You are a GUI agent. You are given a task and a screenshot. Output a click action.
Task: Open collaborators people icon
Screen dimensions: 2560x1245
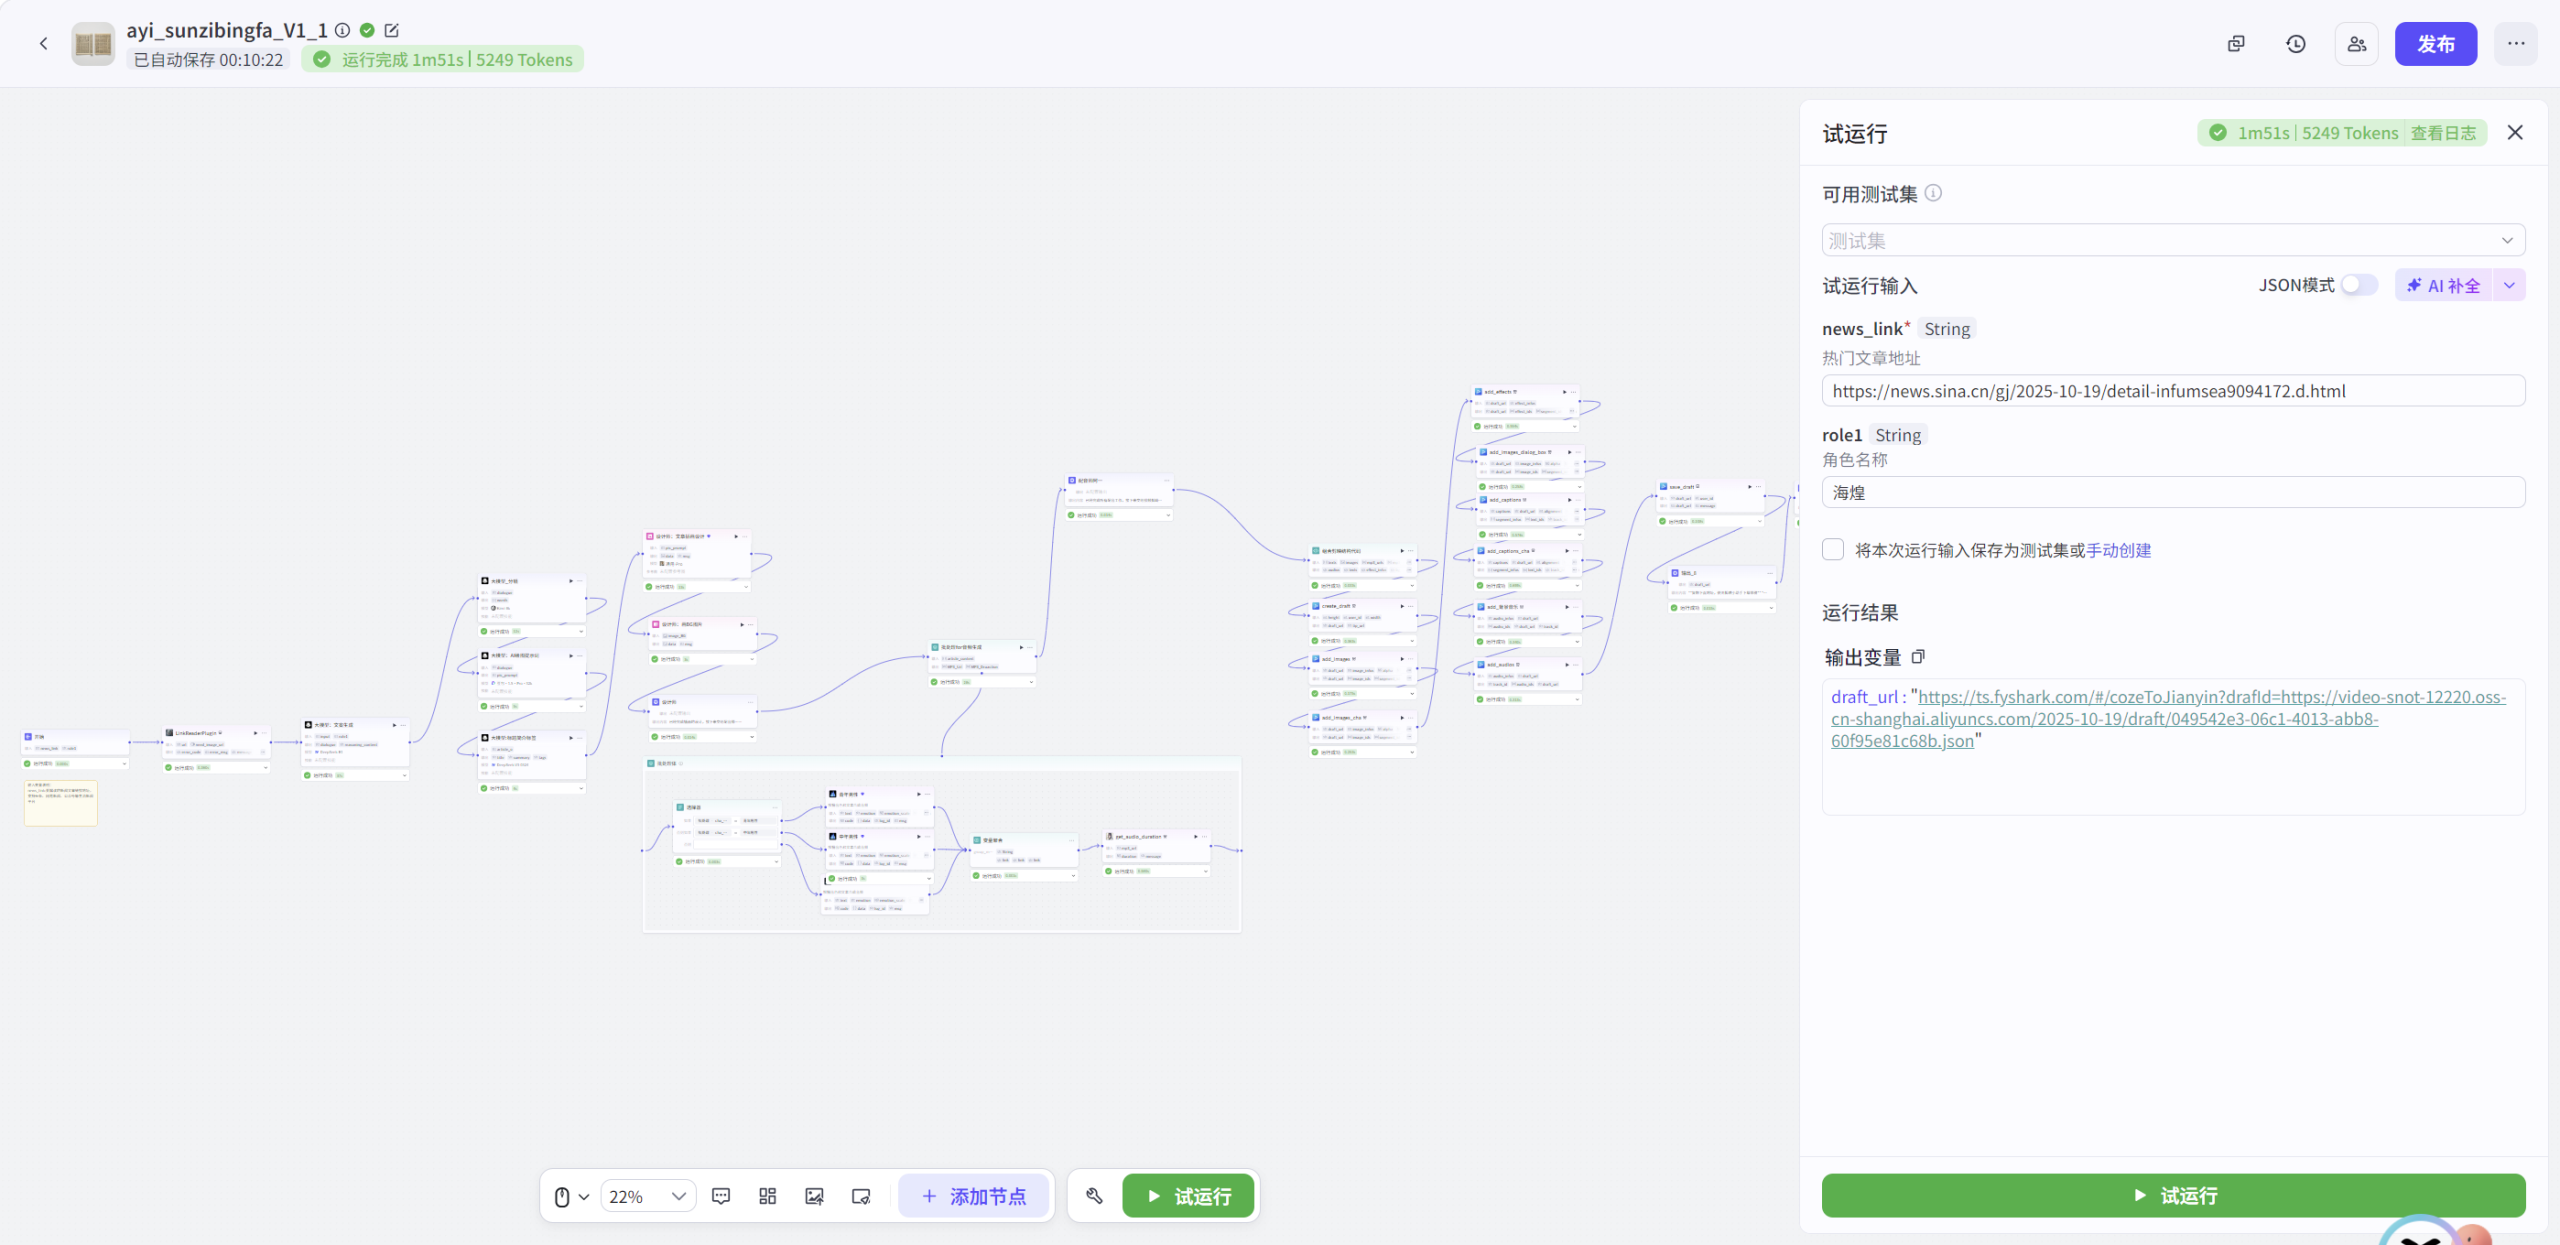[x=2357, y=44]
